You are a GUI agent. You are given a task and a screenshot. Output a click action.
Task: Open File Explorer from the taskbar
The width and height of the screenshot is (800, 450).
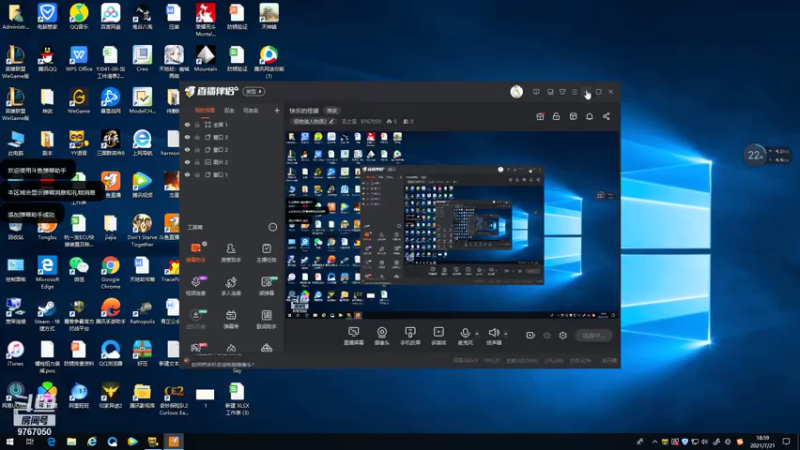[x=71, y=442]
